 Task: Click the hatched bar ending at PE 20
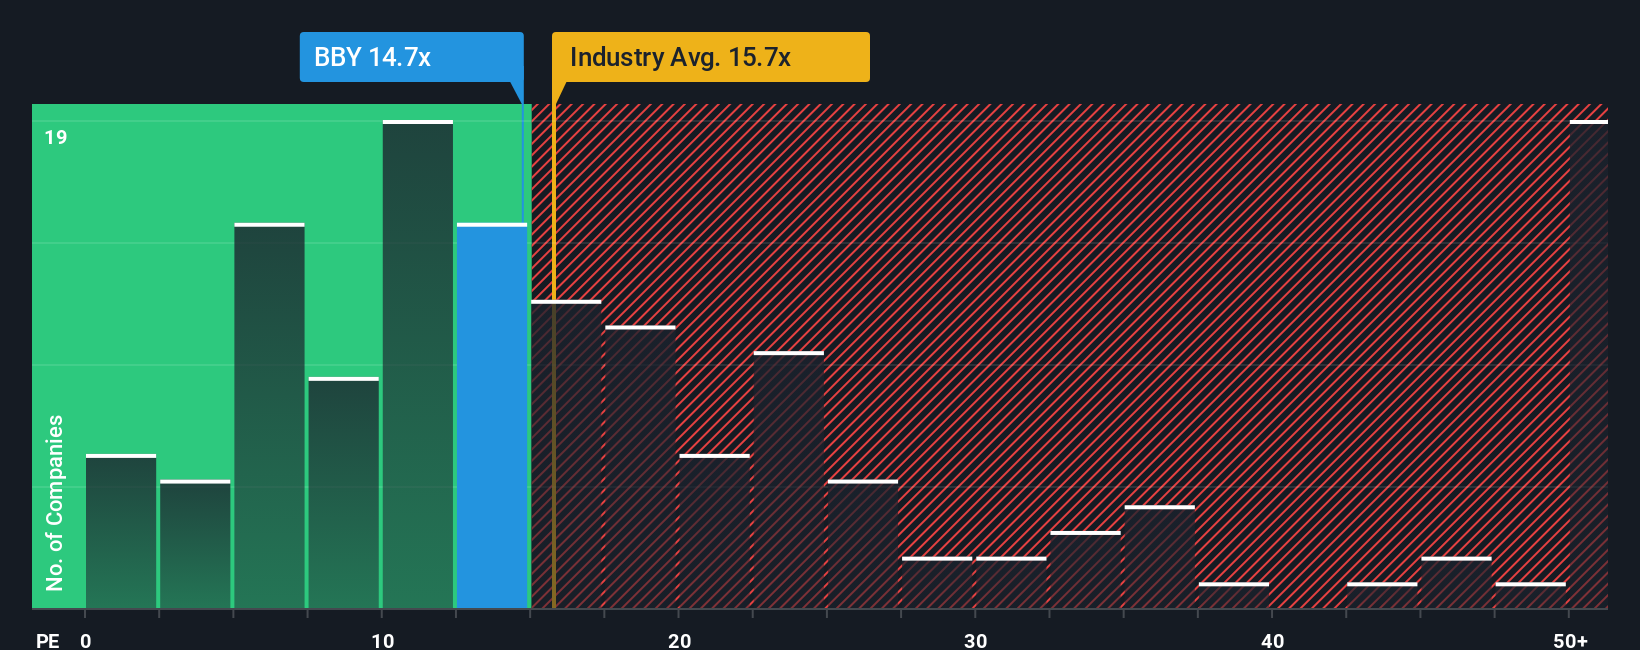(x=640, y=467)
